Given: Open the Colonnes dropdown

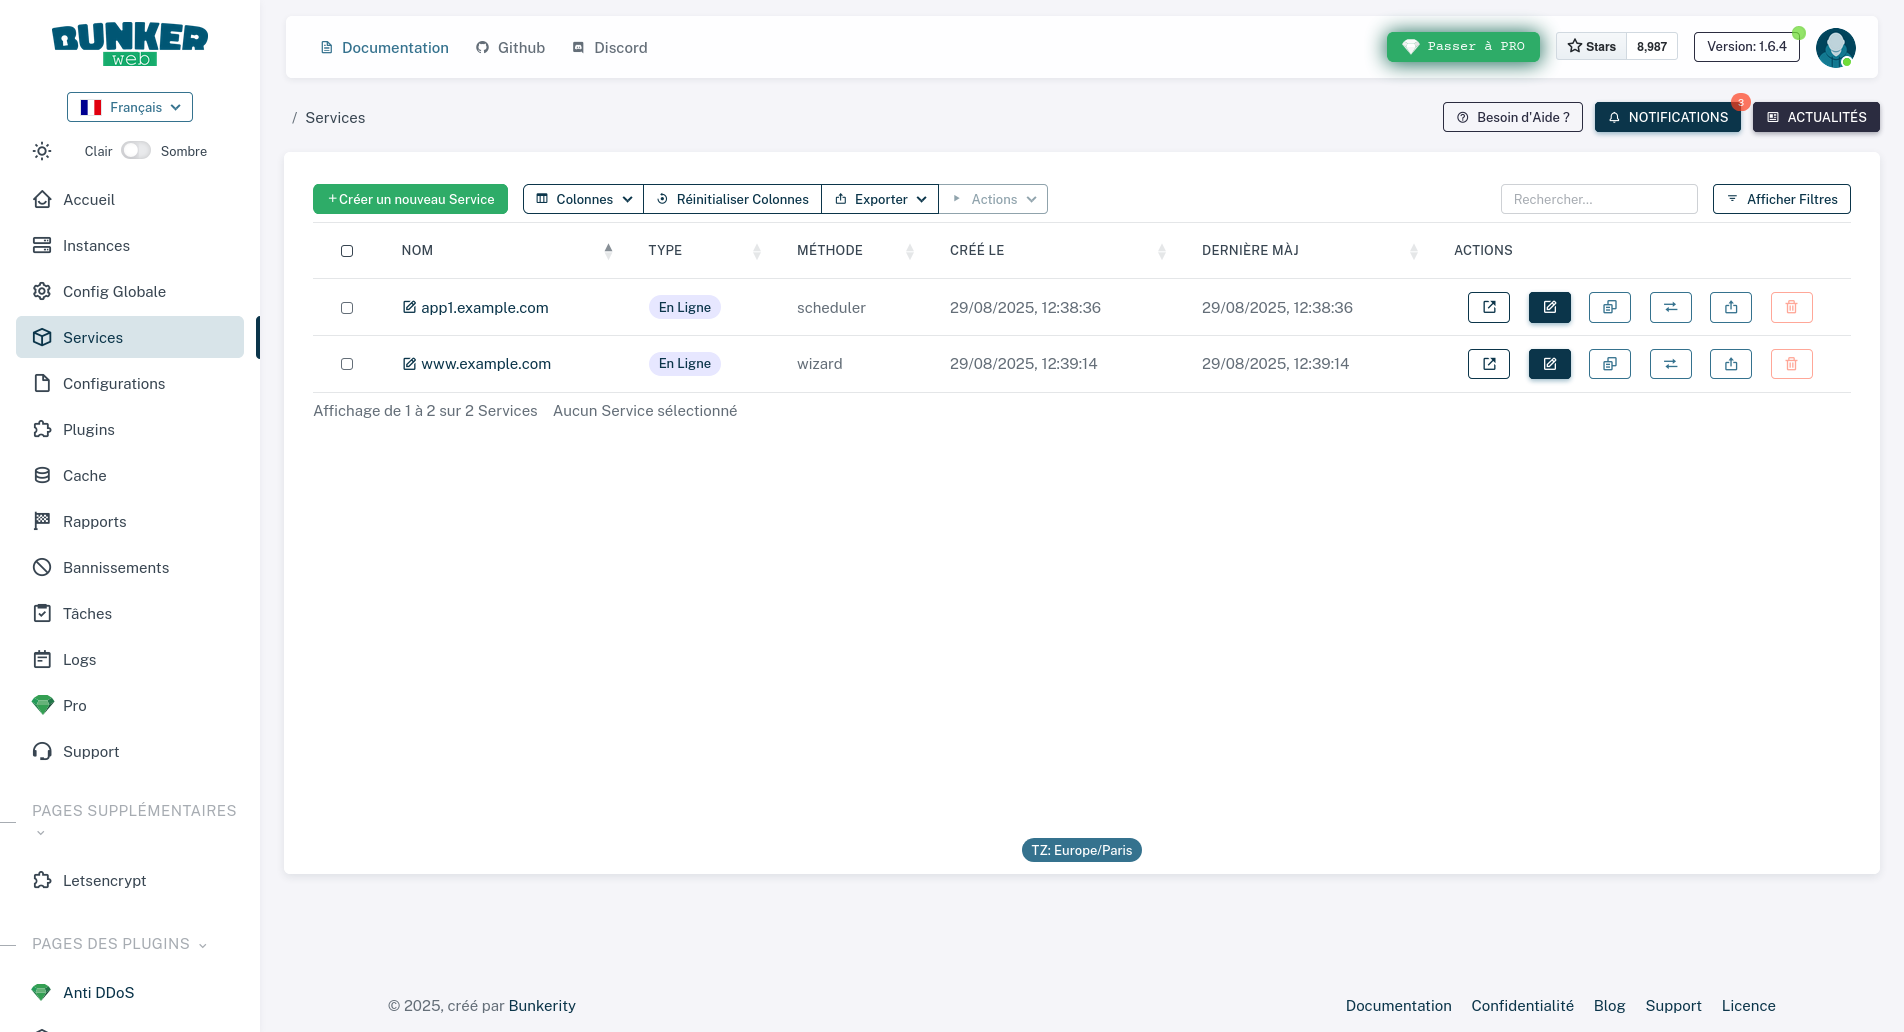Looking at the screenshot, I should [582, 199].
